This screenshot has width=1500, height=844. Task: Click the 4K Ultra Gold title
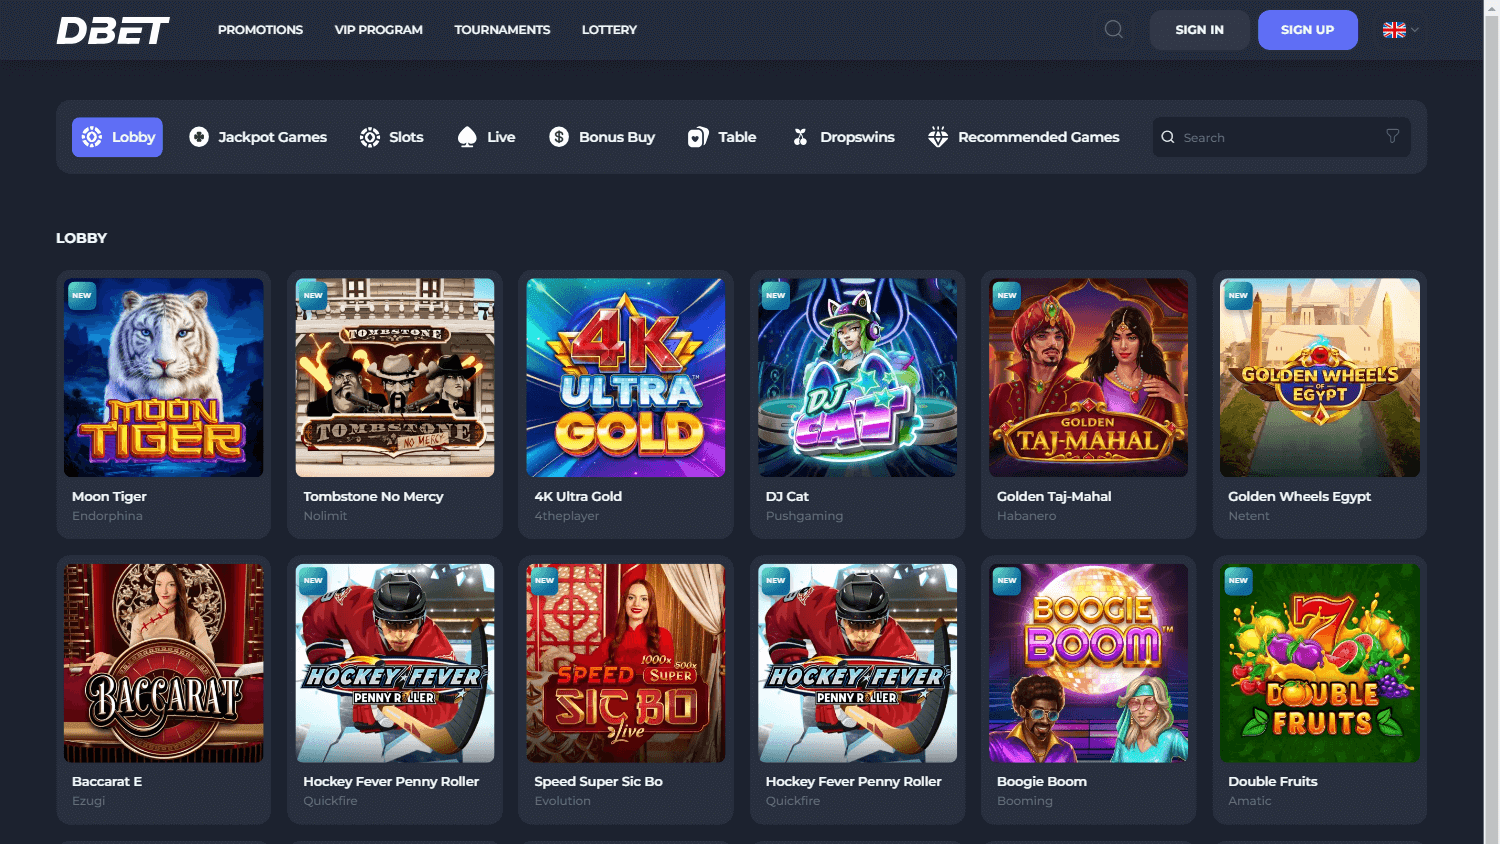[x=578, y=496]
